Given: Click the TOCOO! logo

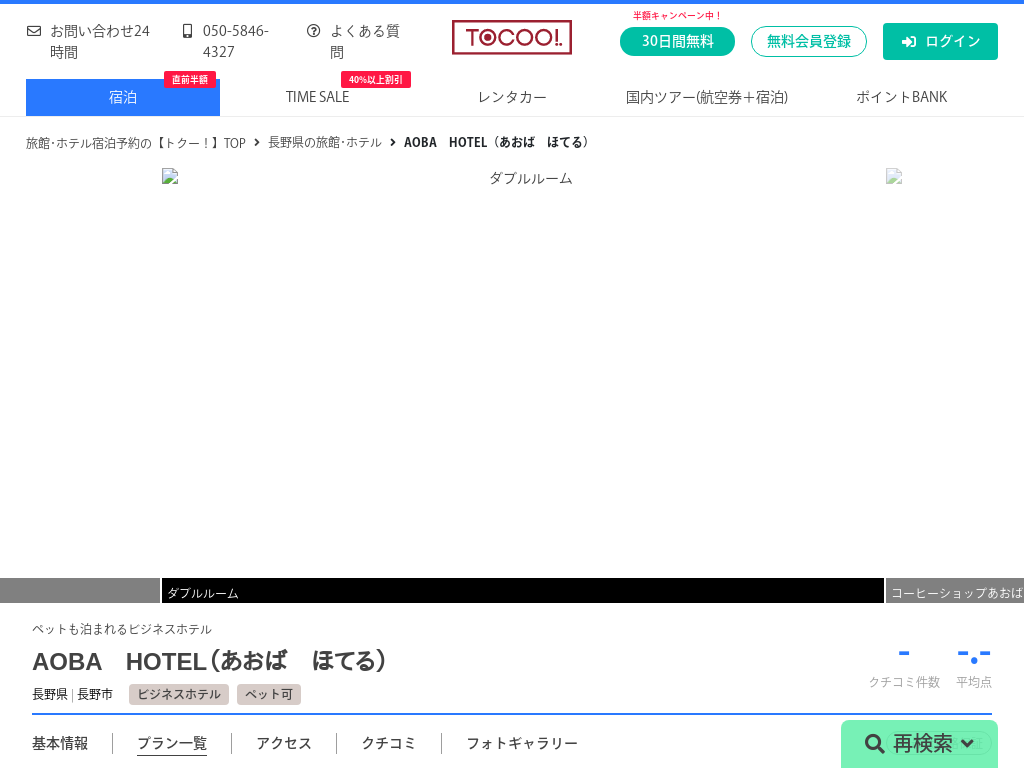Looking at the screenshot, I should click(511, 38).
